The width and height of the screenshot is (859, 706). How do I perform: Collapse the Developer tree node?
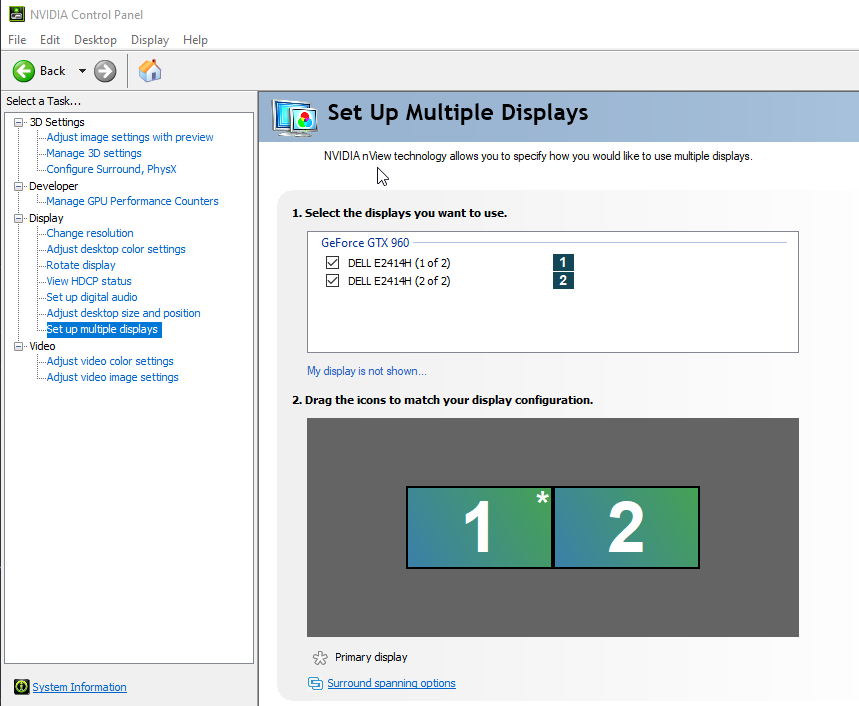(19, 186)
